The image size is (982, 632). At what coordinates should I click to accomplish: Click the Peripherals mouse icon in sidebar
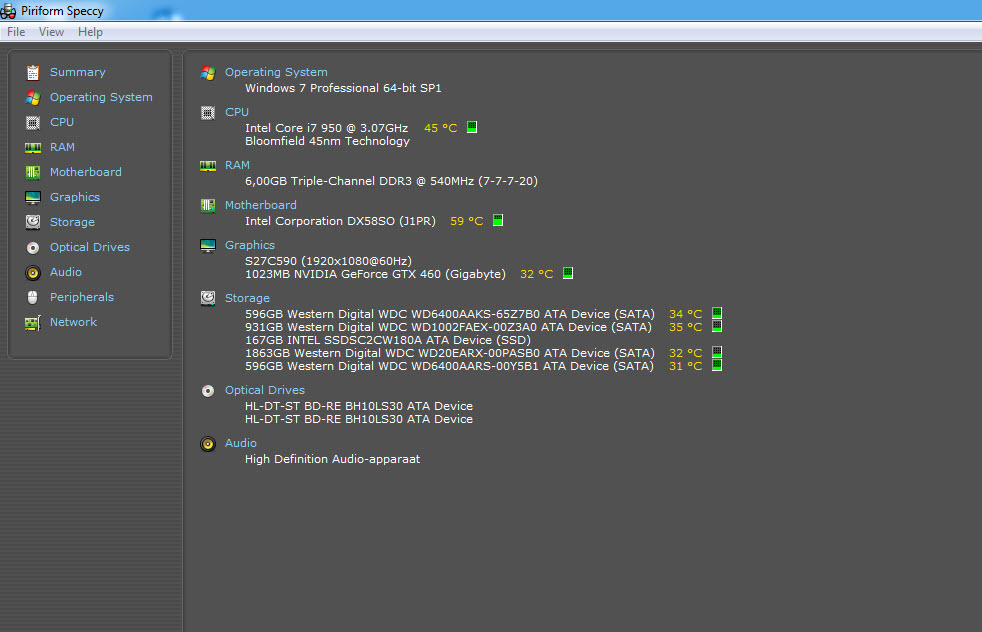(x=33, y=298)
